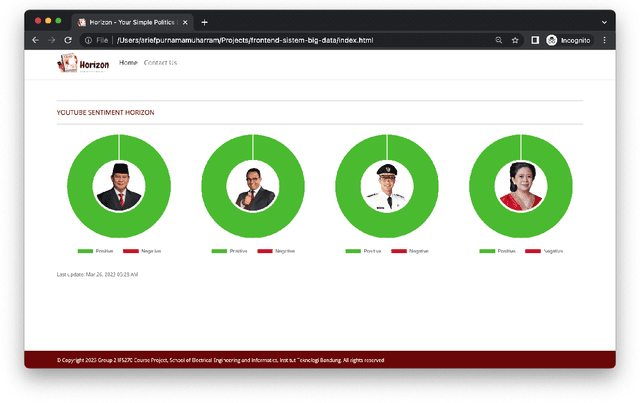Click the browser forward arrow
This screenshot has height=403, width=640.
[52, 40]
